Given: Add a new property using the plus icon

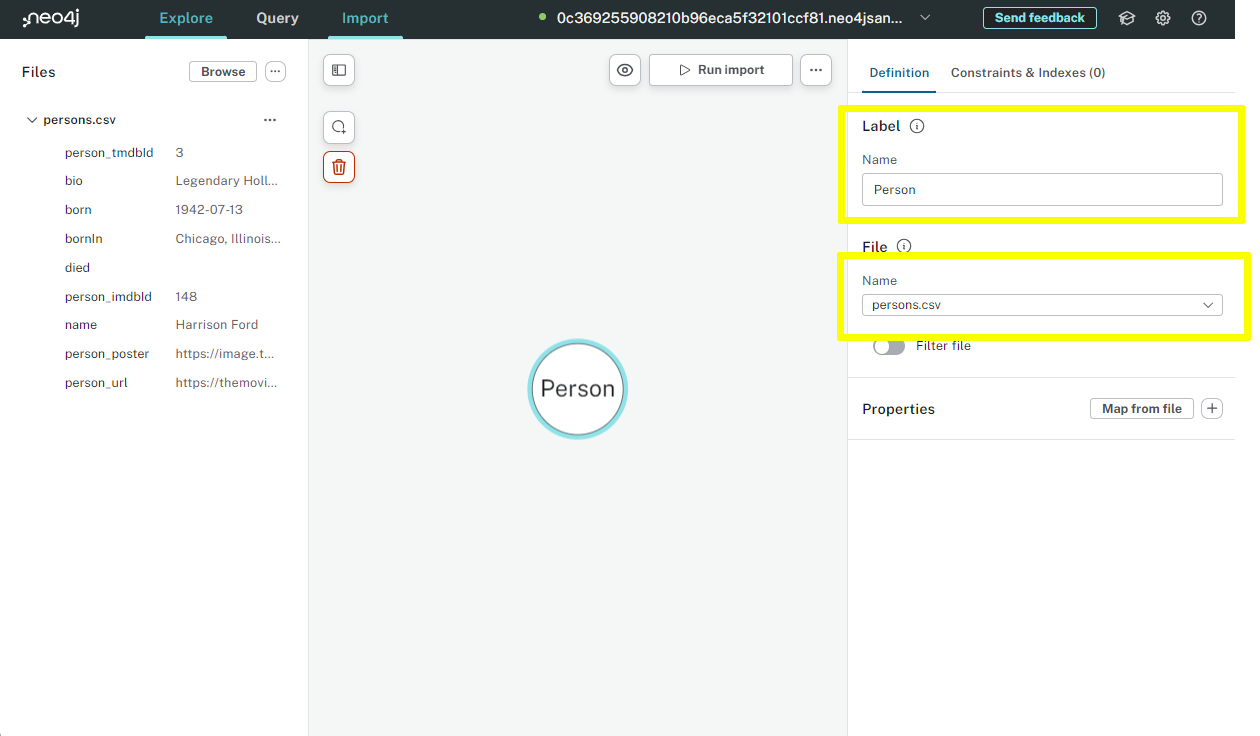Looking at the screenshot, I should click(x=1212, y=408).
